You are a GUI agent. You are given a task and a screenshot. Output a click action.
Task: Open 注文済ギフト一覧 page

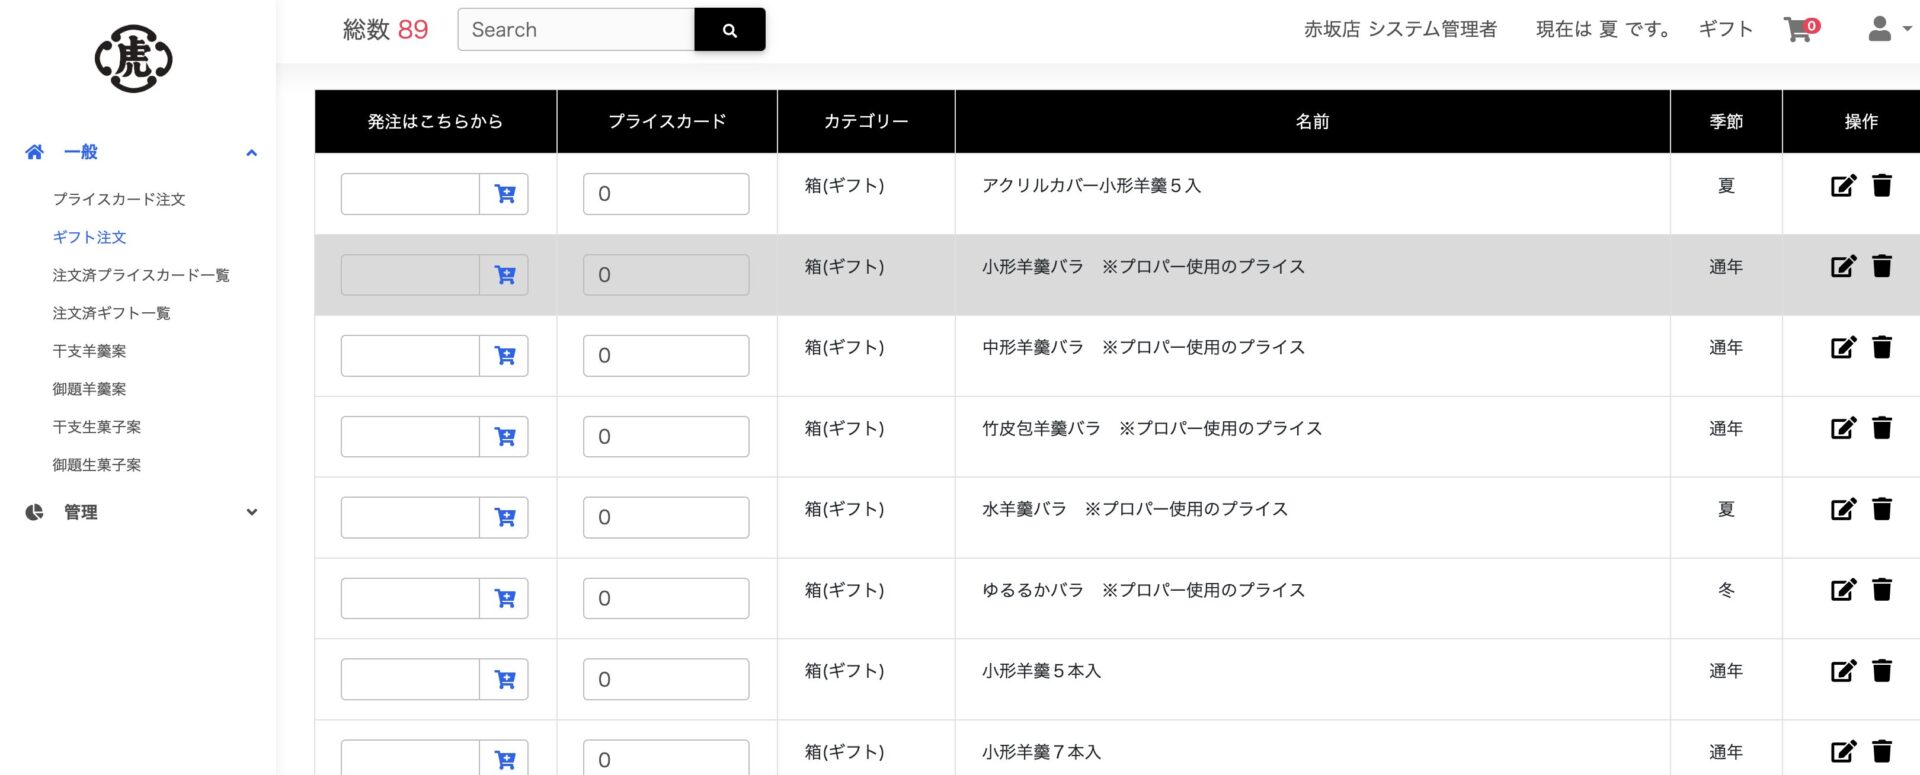111,313
